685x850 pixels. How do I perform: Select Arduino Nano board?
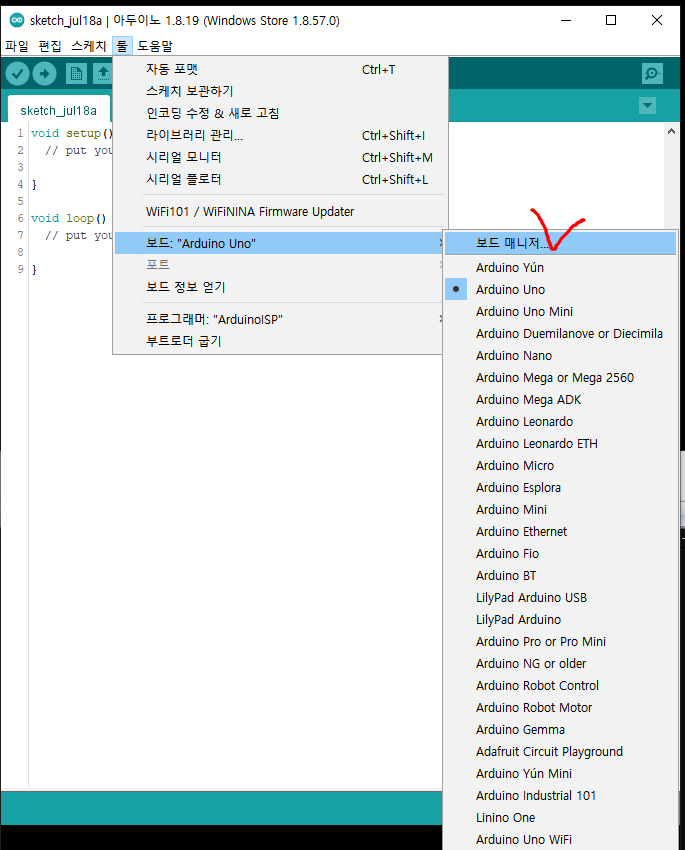560,356
